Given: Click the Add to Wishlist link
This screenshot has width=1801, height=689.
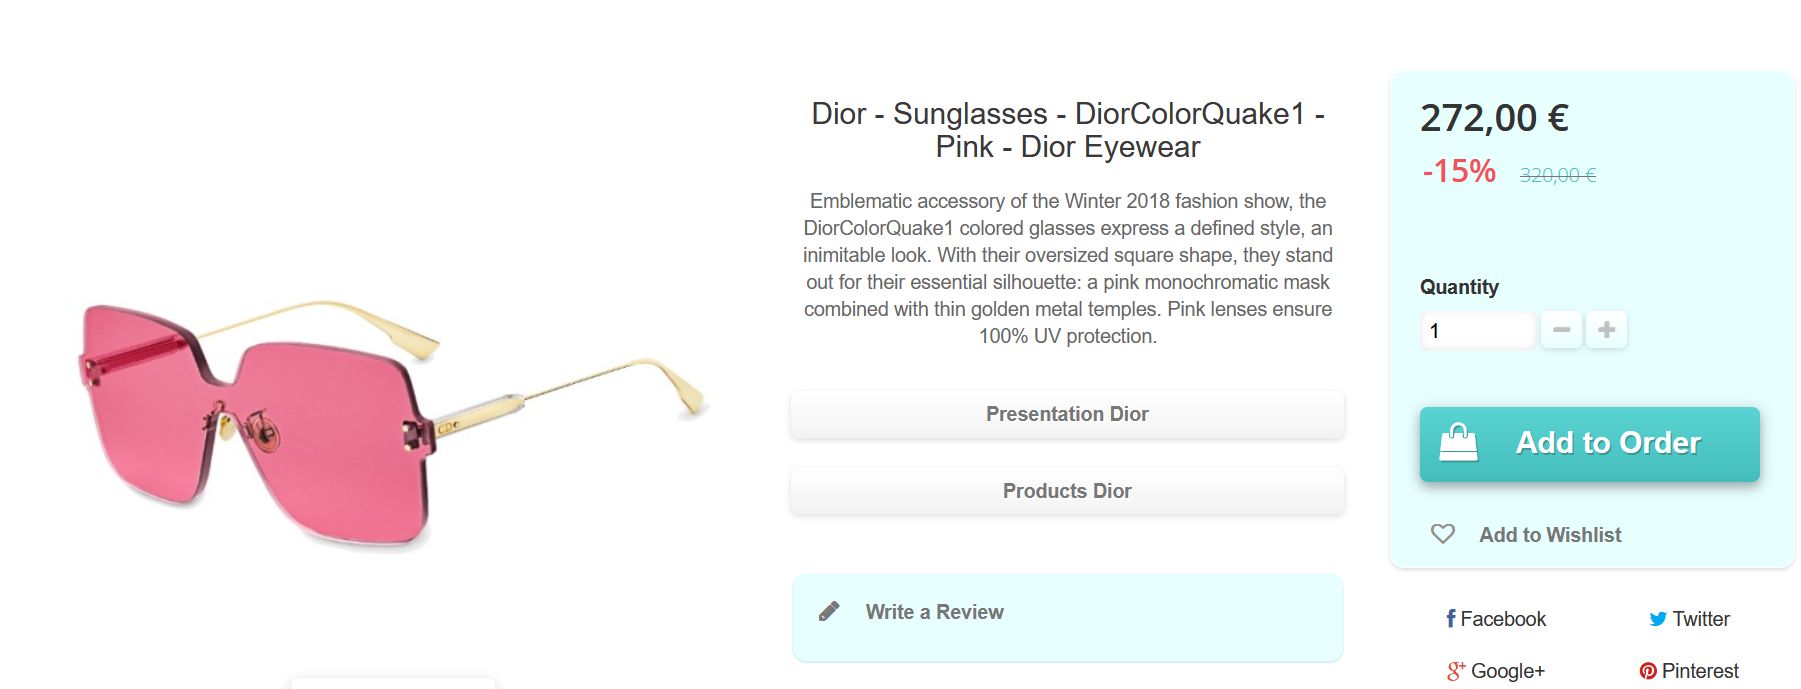Looking at the screenshot, I should [x=1550, y=535].
